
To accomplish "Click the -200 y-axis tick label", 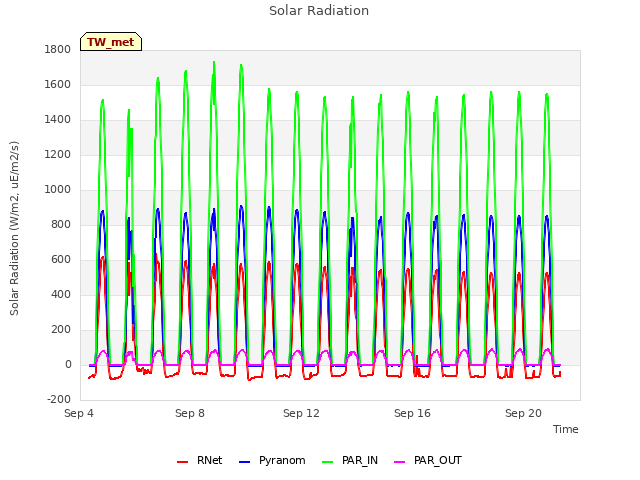I will (59, 400).
